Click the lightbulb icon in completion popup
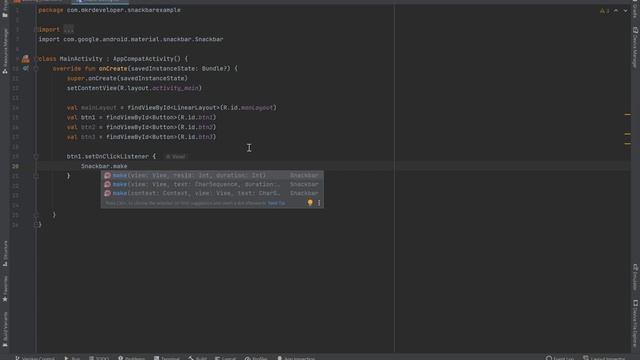The width and height of the screenshot is (640, 360). pos(310,202)
